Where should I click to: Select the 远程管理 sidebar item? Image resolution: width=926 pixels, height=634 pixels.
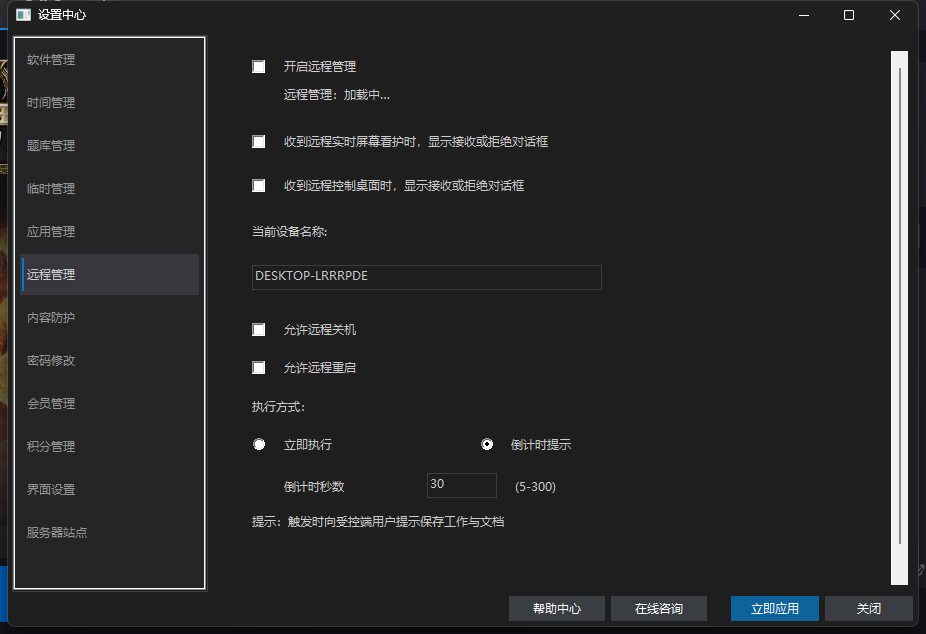110,274
